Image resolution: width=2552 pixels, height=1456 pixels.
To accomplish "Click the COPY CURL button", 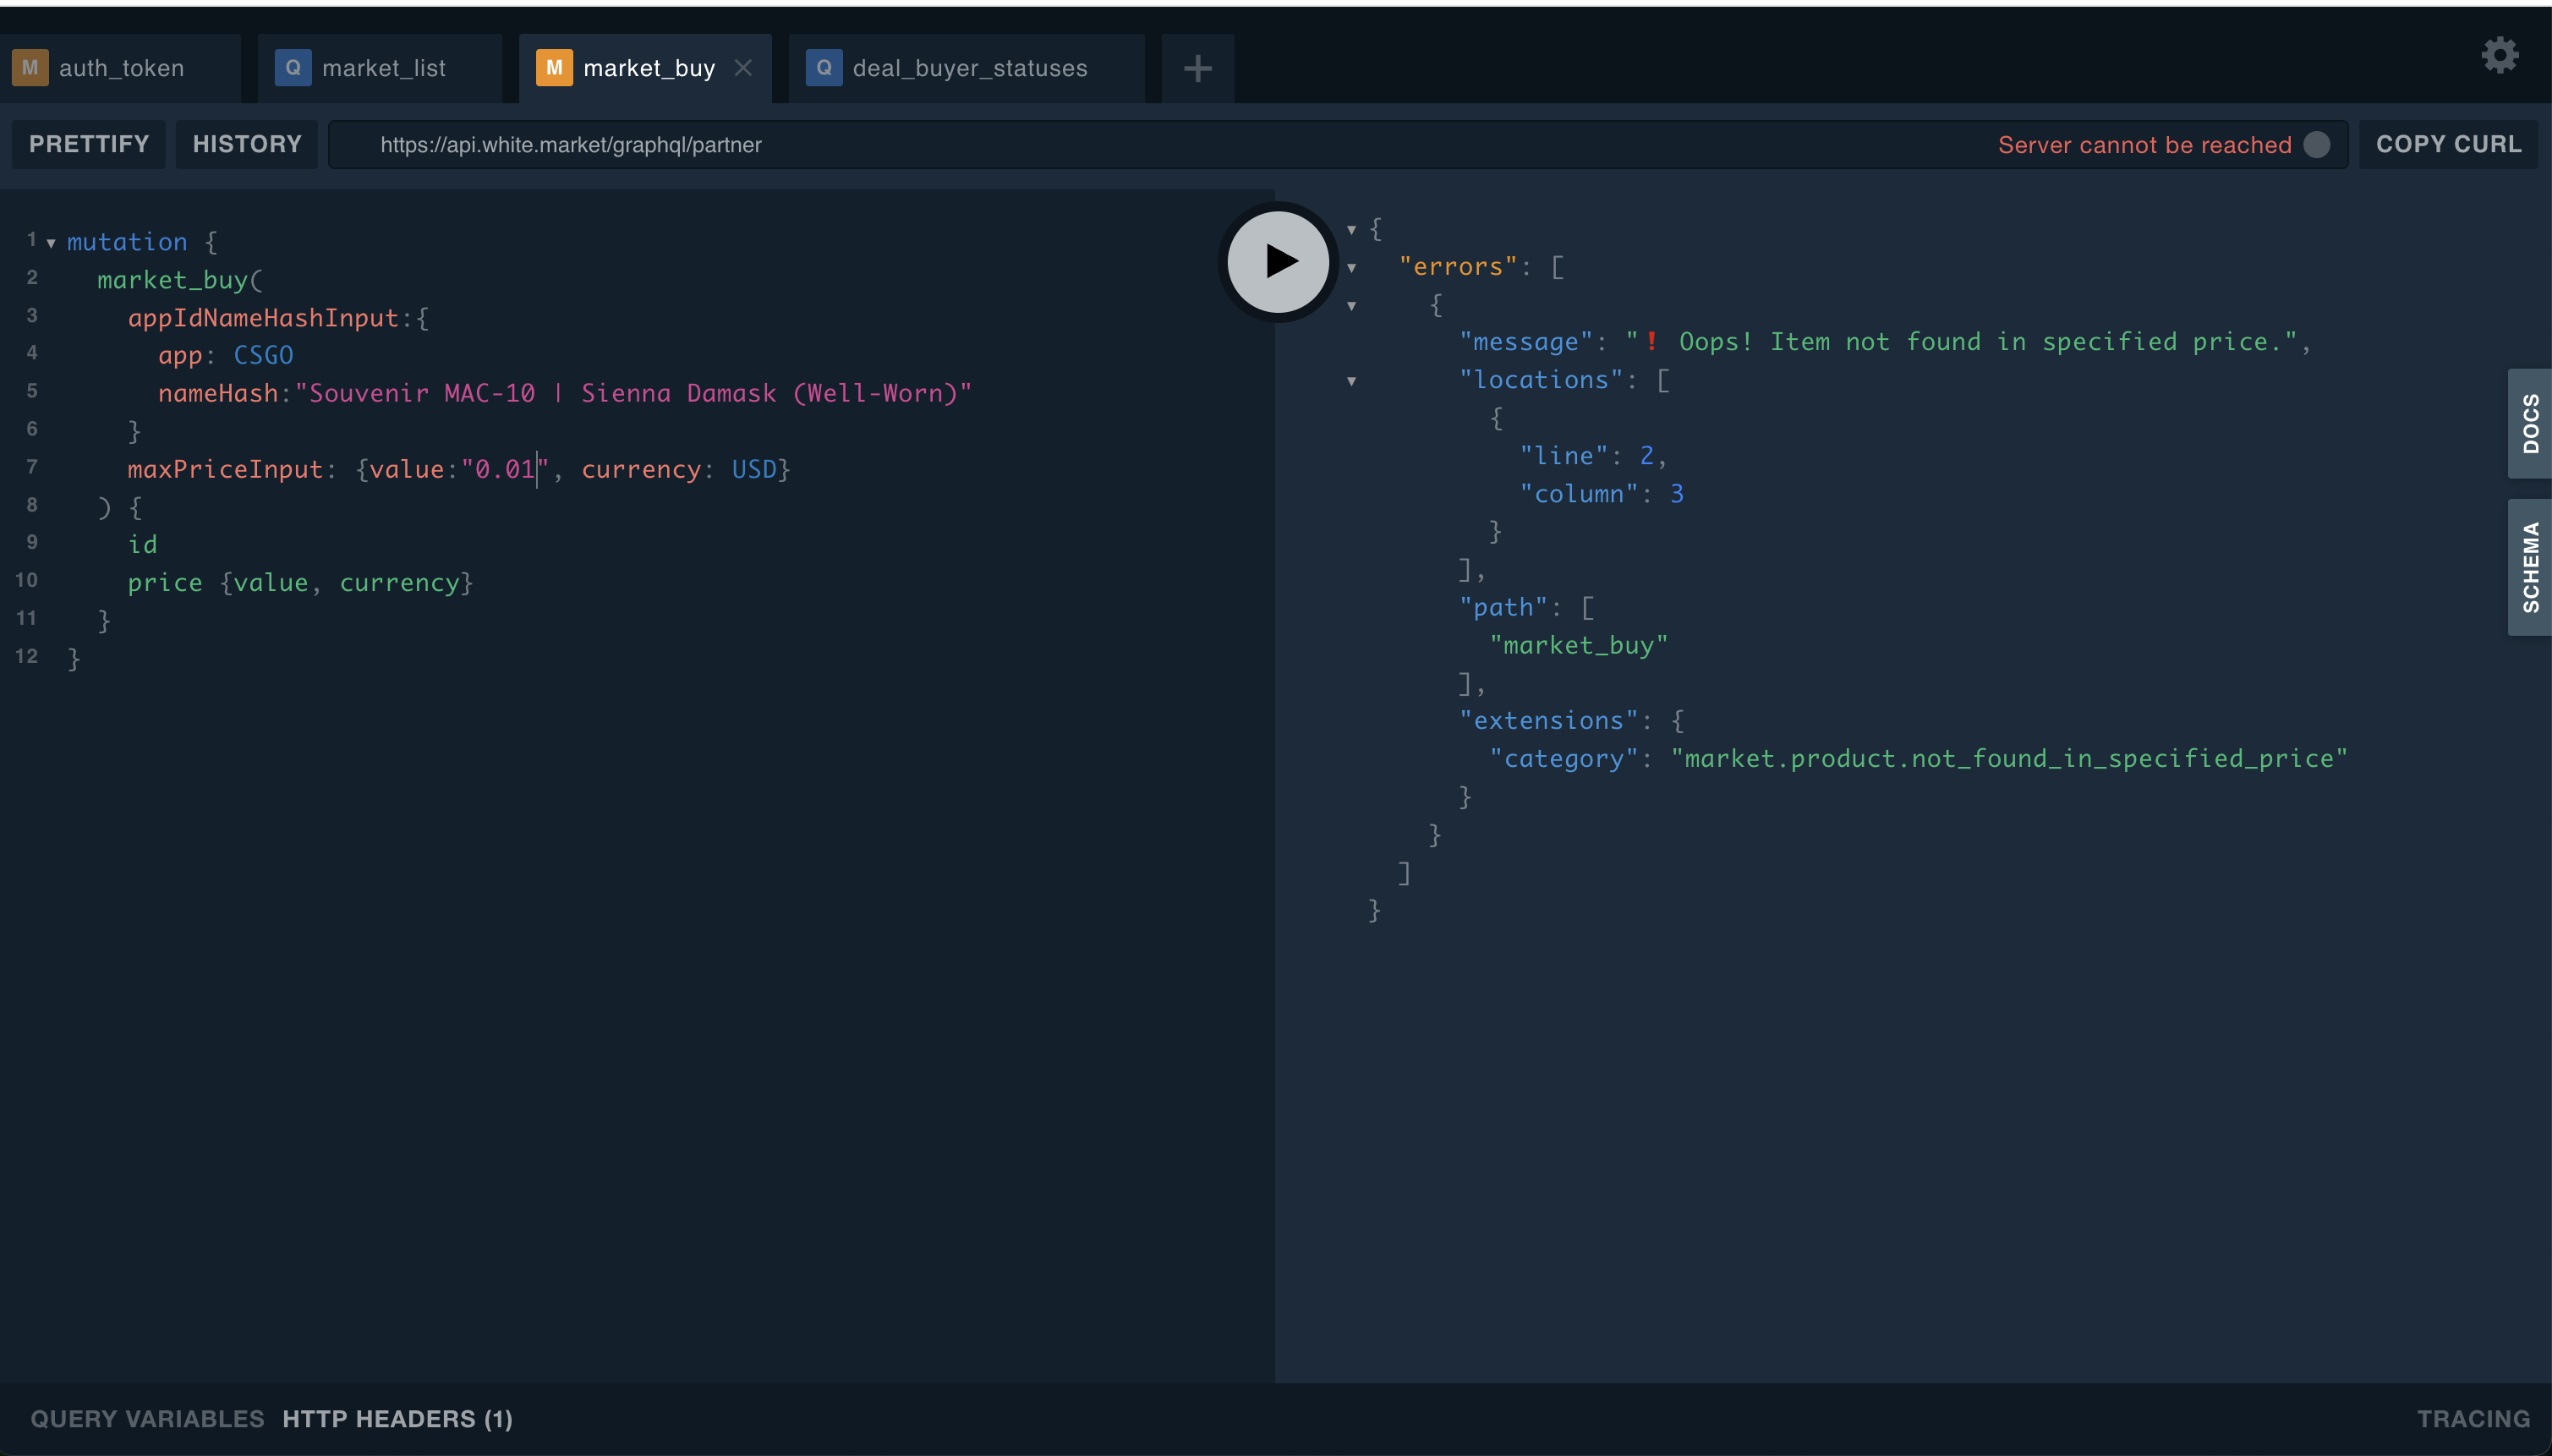I will [2448, 144].
